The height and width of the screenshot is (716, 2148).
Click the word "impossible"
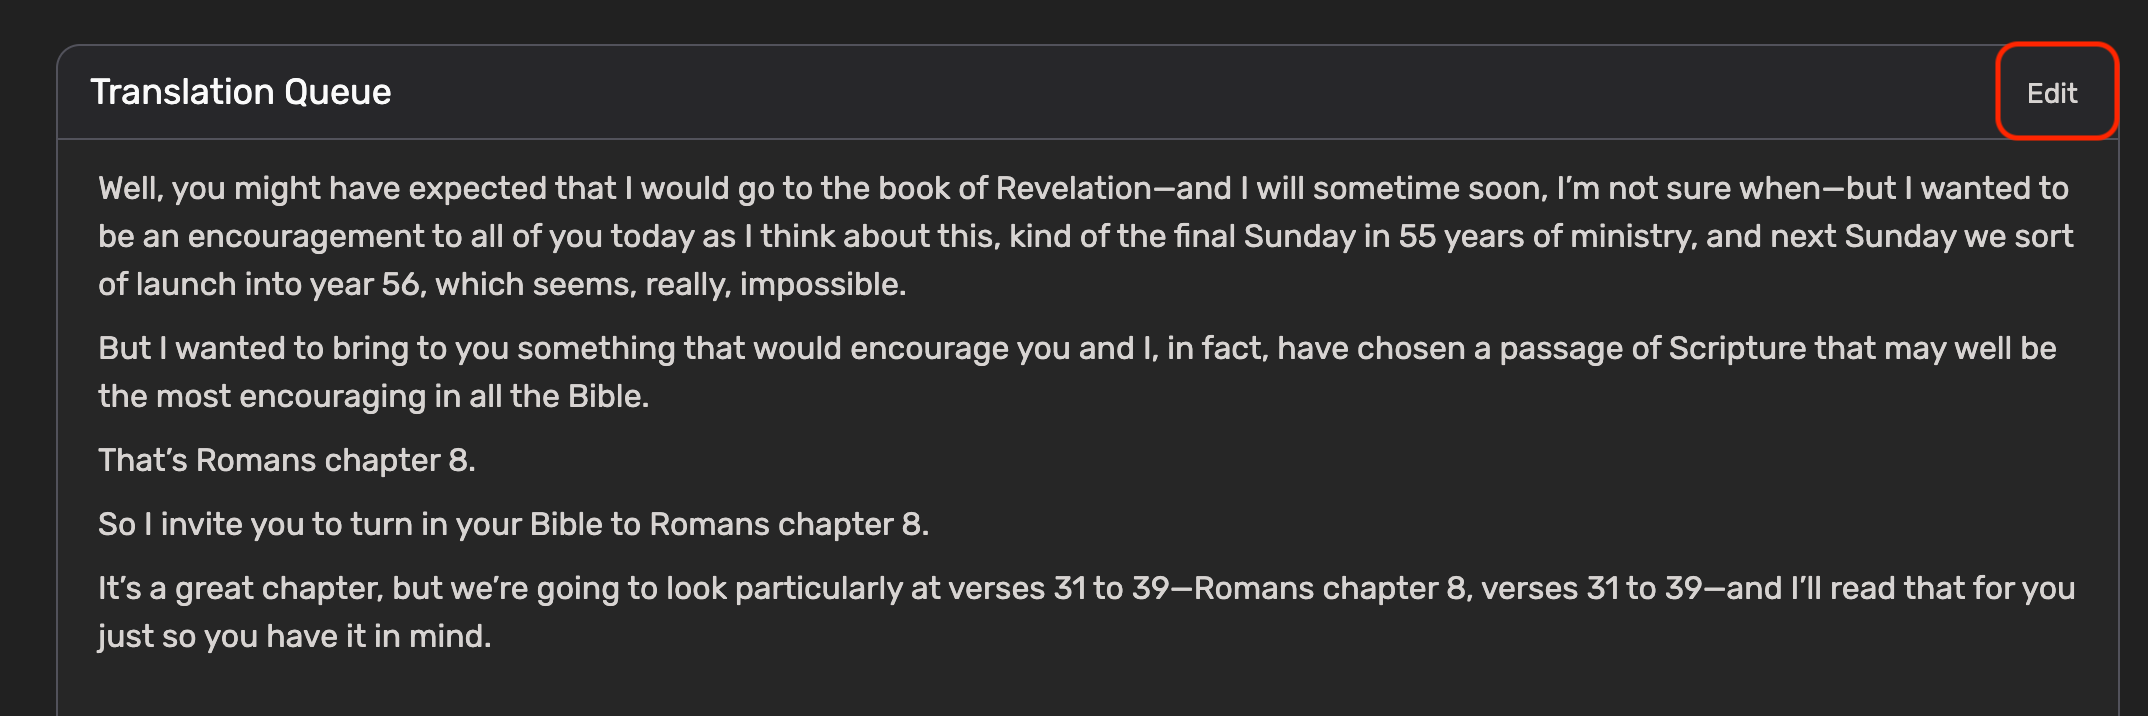tap(820, 284)
